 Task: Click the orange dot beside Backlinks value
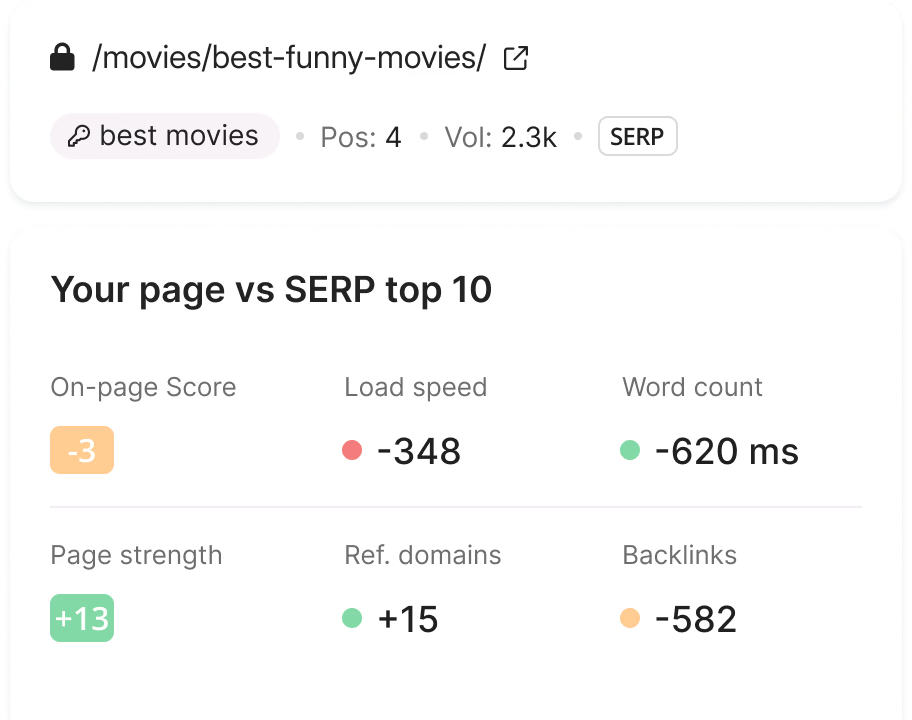[x=631, y=619]
